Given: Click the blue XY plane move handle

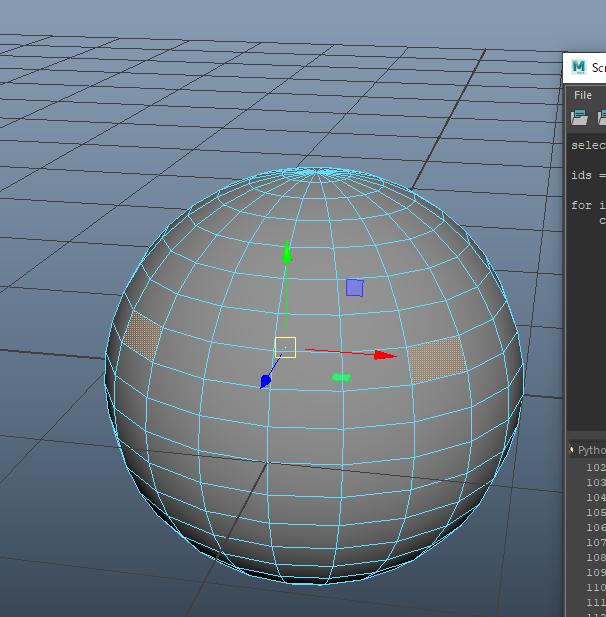Looking at the screenshot, I should (x=355, y=288).
